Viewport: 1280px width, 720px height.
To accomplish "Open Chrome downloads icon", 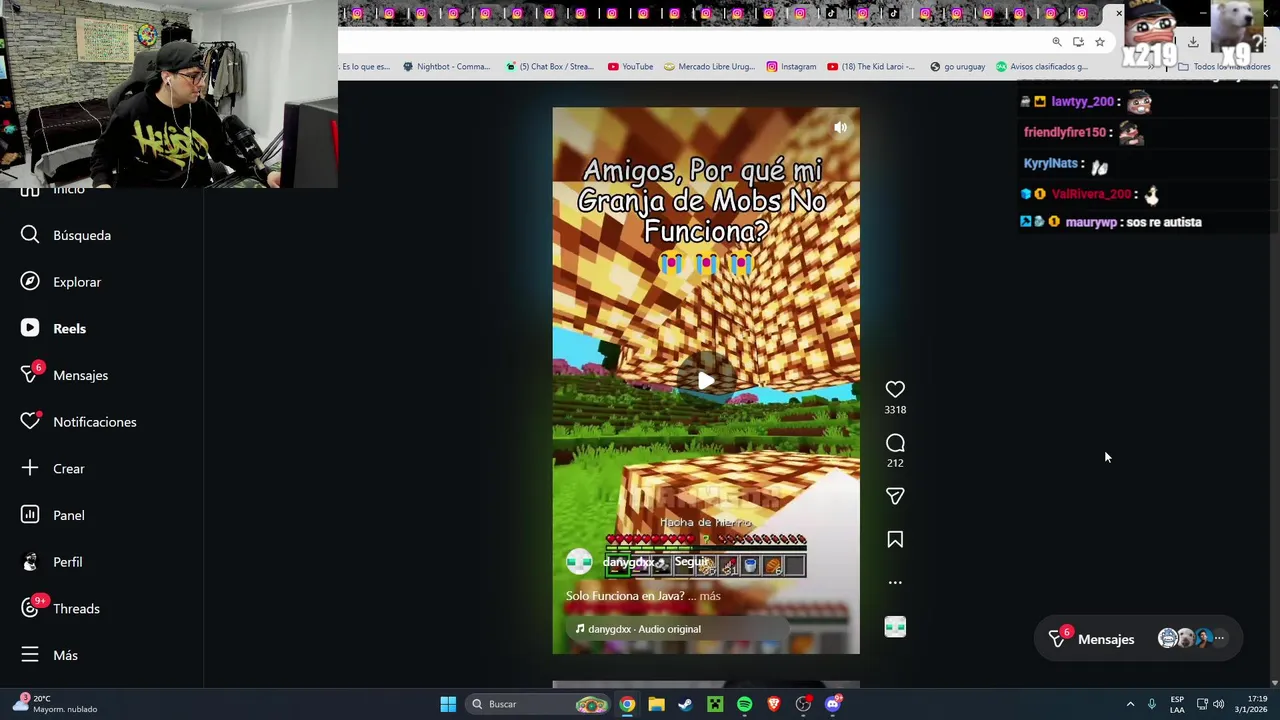I will pos(1193,42).
